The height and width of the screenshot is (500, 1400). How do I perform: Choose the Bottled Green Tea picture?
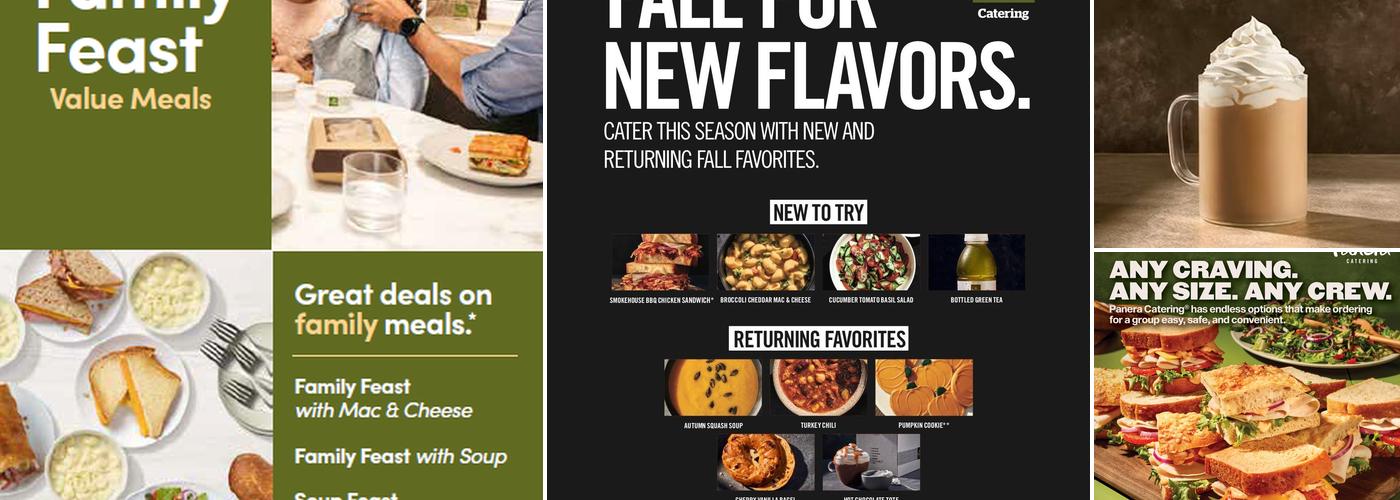point(977,262)
